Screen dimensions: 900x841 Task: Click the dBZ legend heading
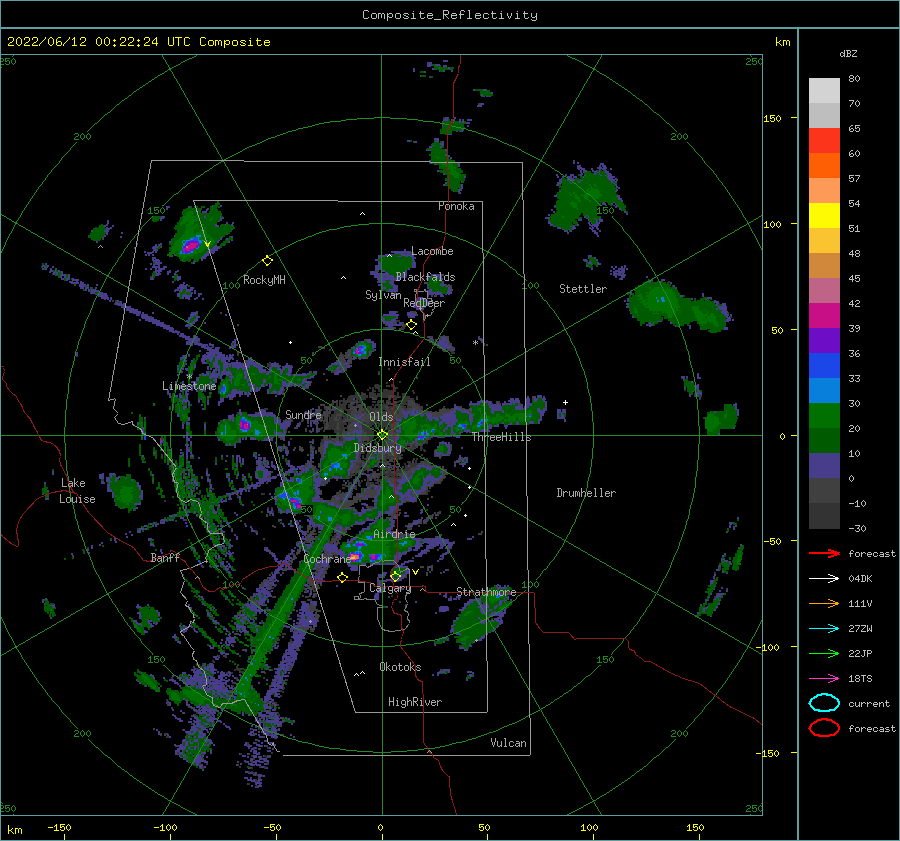pos(848,53)
